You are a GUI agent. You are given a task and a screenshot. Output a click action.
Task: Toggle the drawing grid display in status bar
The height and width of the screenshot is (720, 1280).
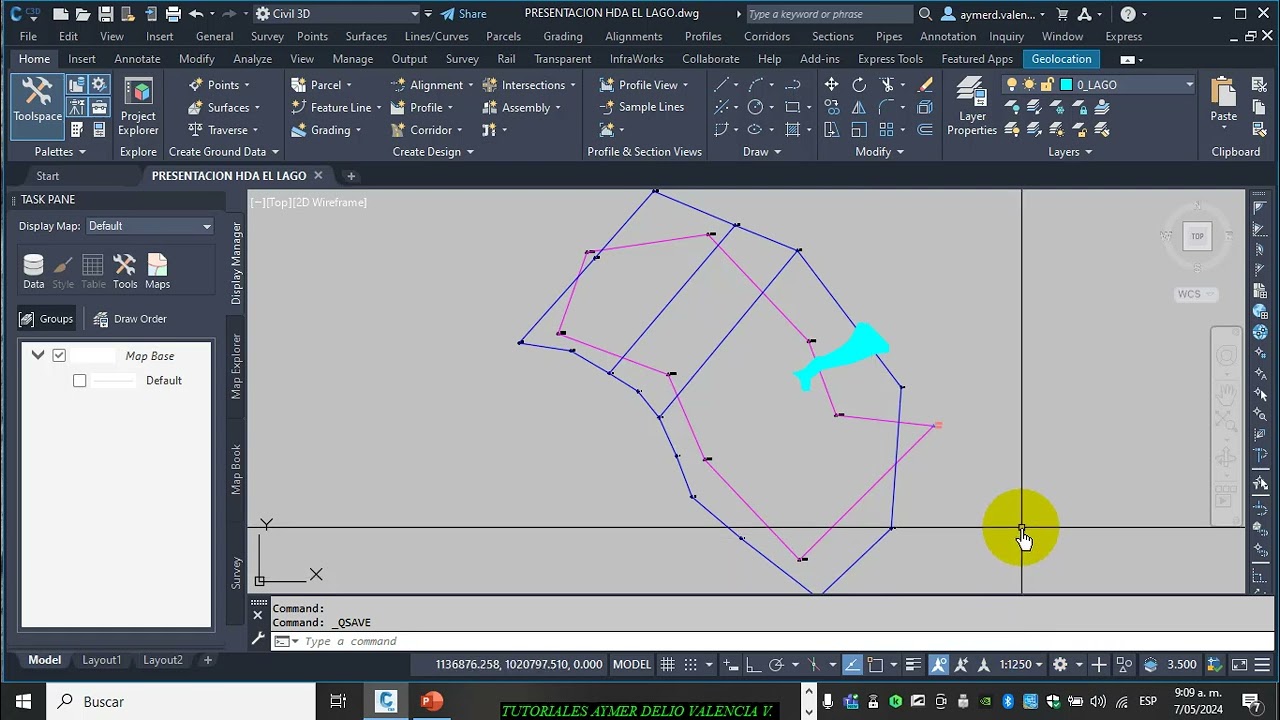tap(667, 664)
